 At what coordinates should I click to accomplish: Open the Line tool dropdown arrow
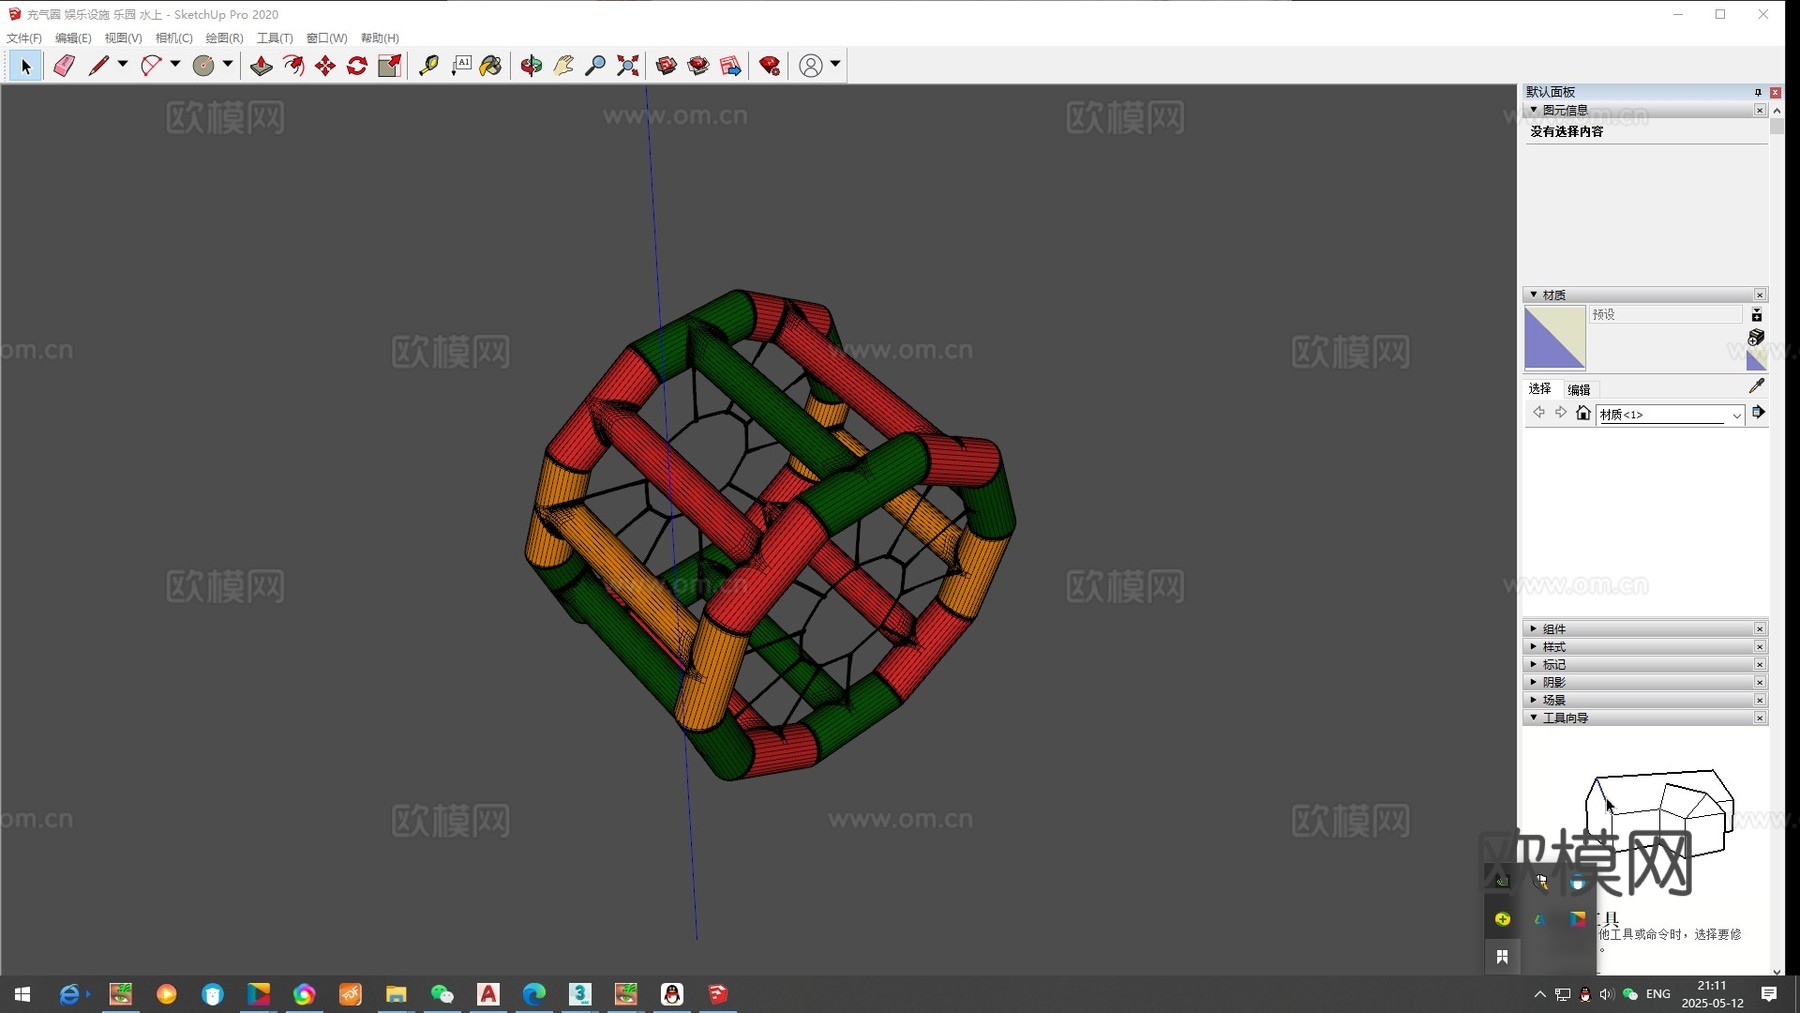[123, 64]
